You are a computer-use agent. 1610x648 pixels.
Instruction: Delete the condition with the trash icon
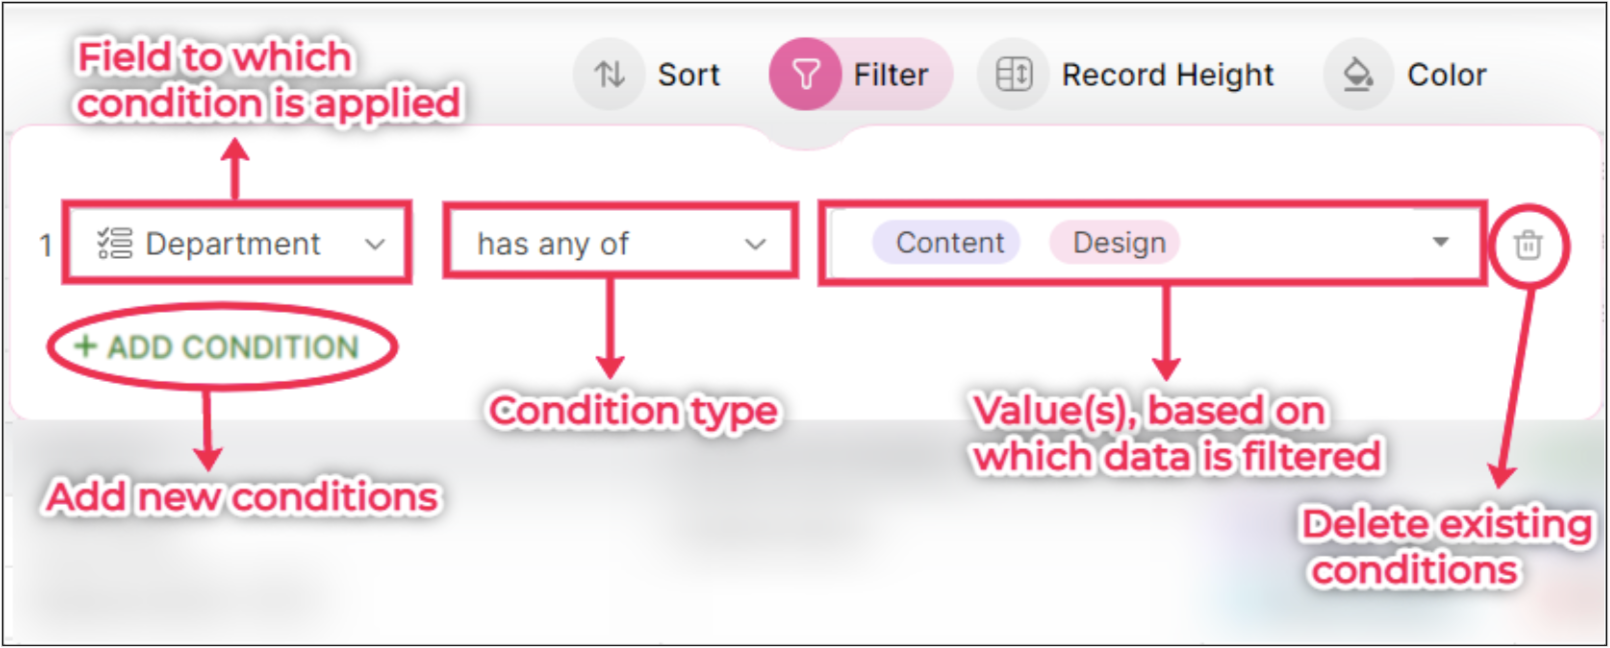pyautogui.click(x=1527, y=244)
